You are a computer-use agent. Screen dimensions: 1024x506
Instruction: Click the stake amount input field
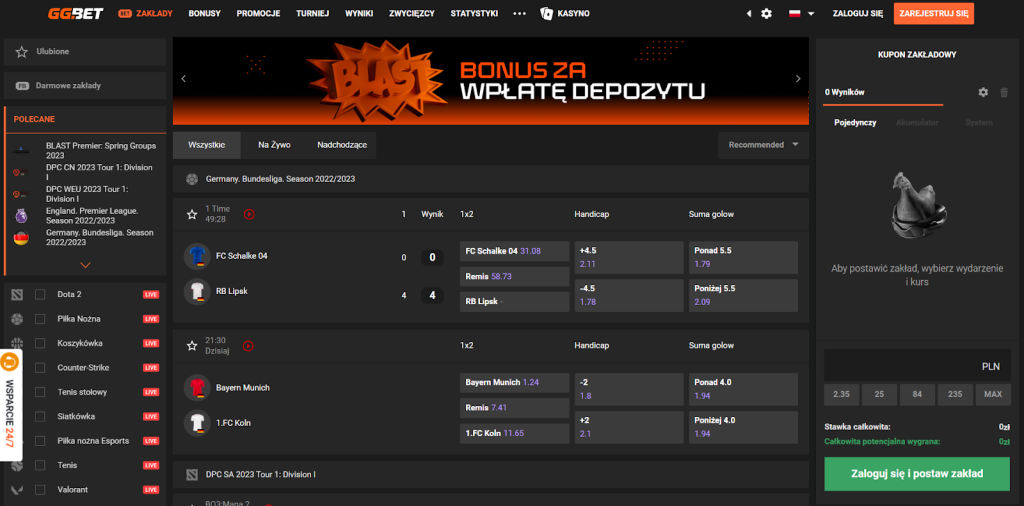click(917, 366)
